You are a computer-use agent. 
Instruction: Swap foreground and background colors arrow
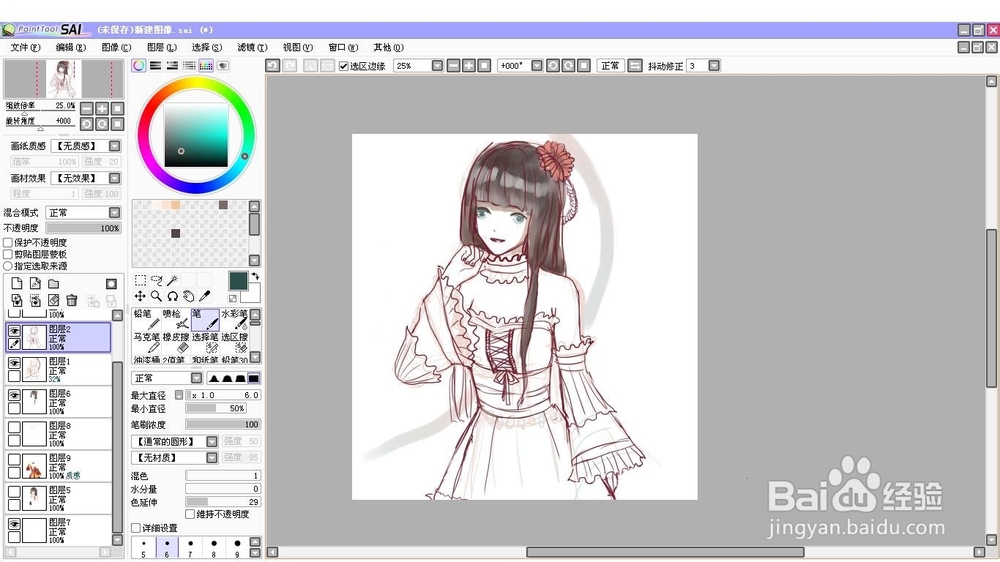tap(255, 276)
